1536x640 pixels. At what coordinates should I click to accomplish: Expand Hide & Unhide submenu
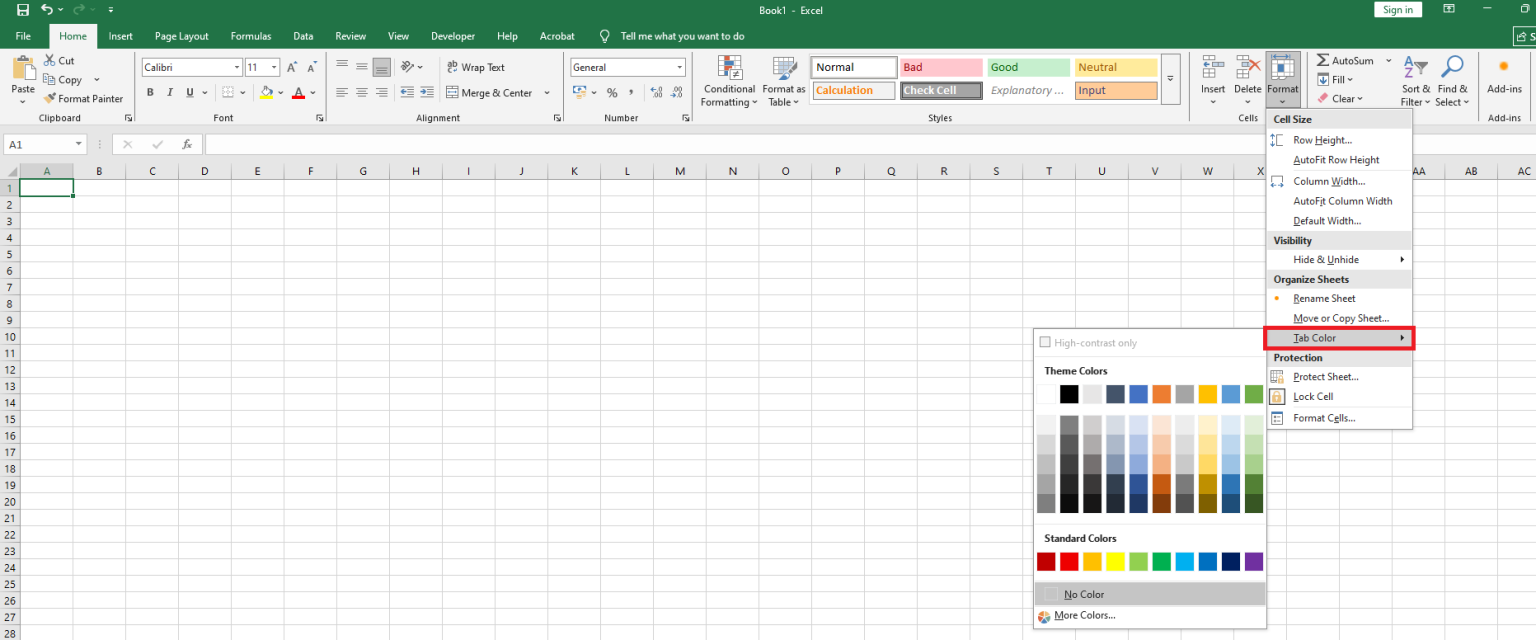pos(1339,260)
